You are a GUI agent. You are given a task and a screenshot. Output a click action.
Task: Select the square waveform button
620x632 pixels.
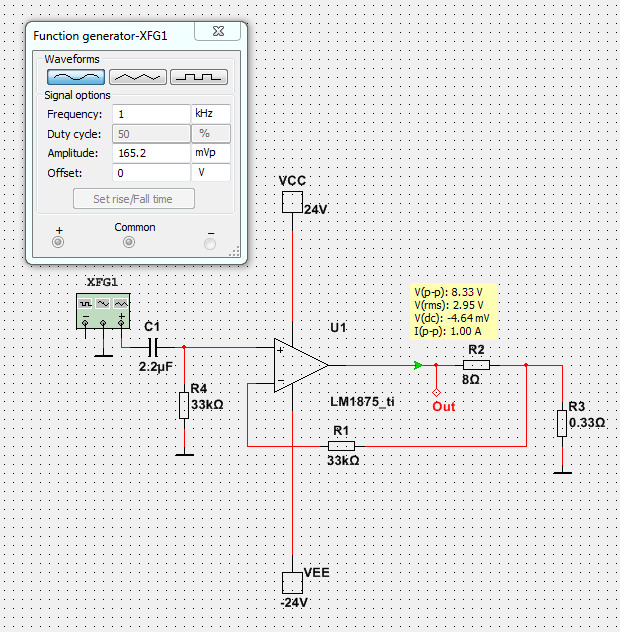pos(199,77)
